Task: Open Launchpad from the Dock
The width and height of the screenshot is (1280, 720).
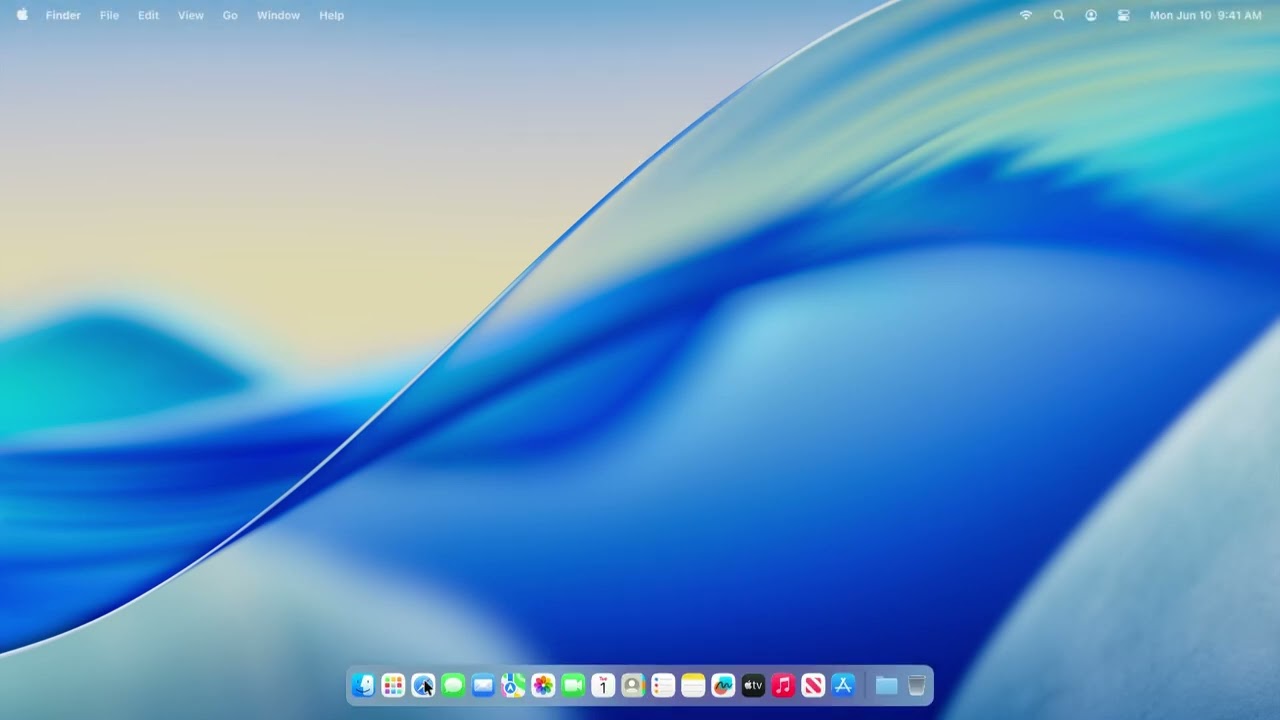Action: (393, 685)
